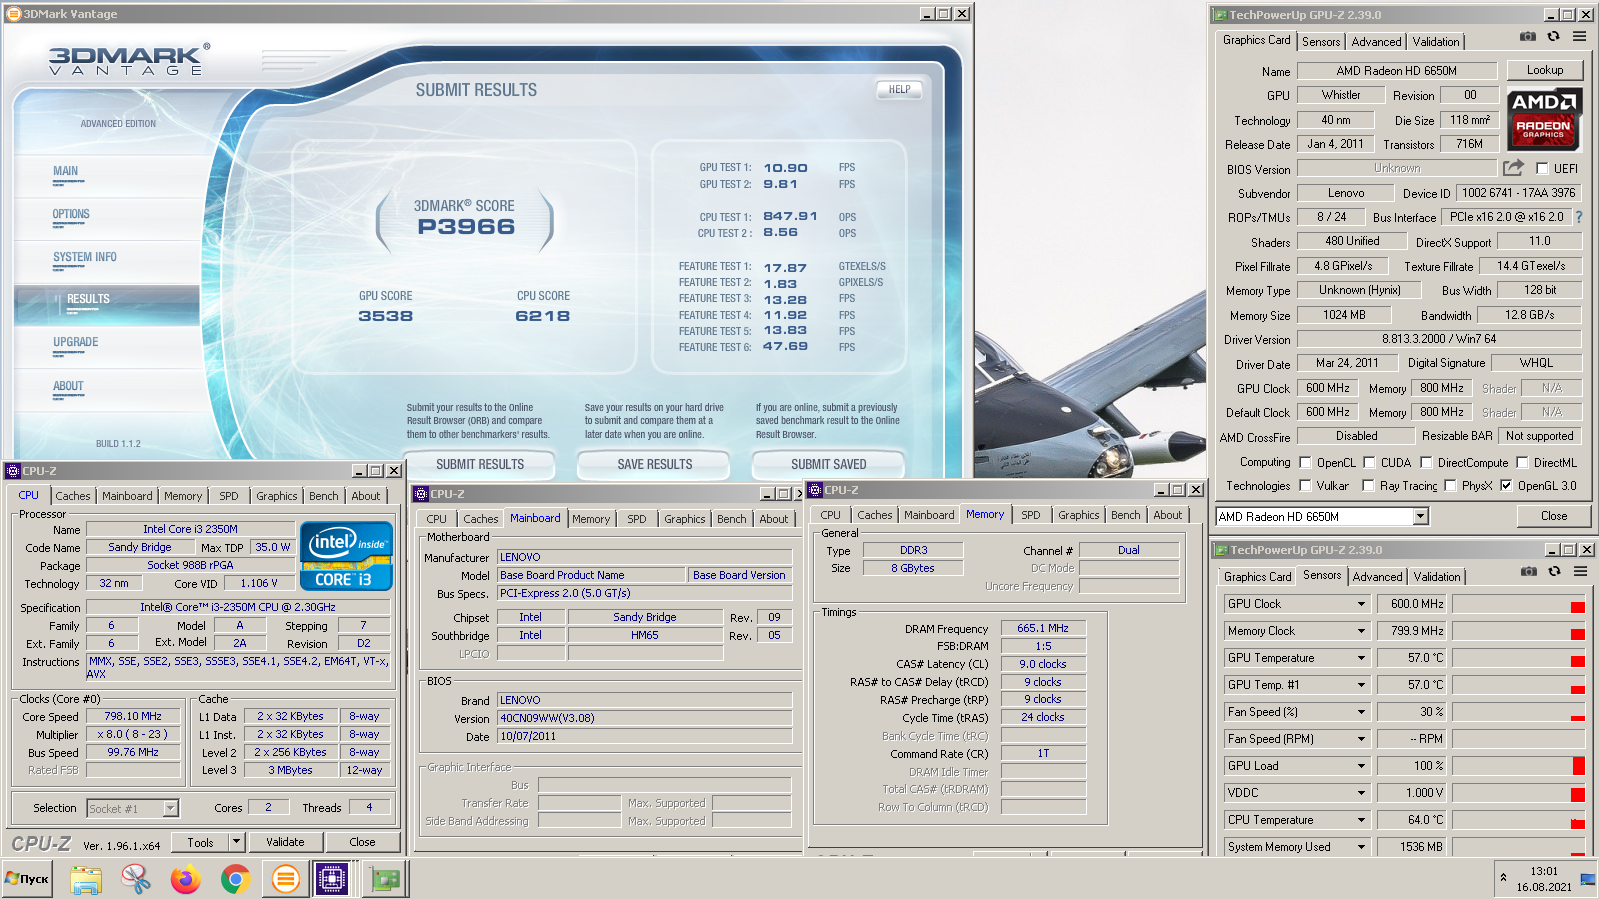Open Bench tab in CPU-Z Memory window
Viewport: 1599px width, 899px height.
(x=1125, y=515)
